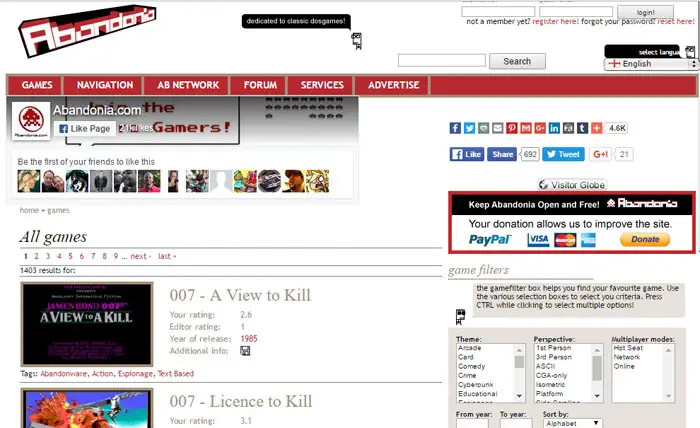Viewport: 700px width, 428px height.
Task: Click the Search button
Action: pyautogui.click(x=517, y=61)
